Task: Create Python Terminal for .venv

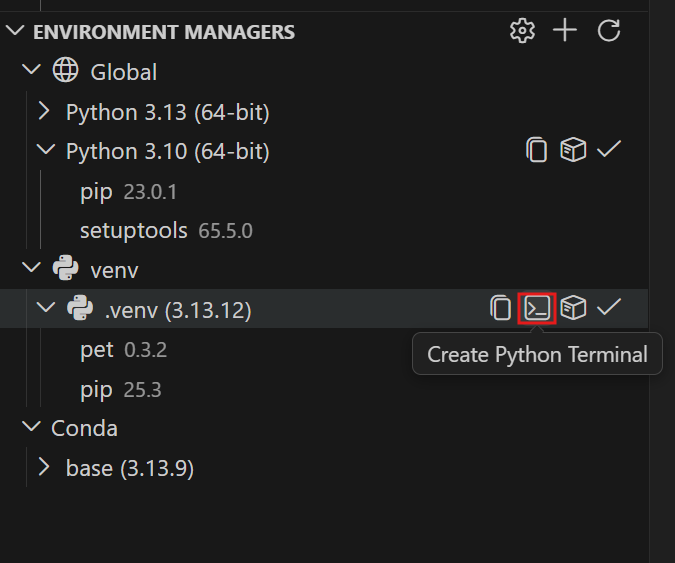Action: pyautogui.click(x=538, y=308)
